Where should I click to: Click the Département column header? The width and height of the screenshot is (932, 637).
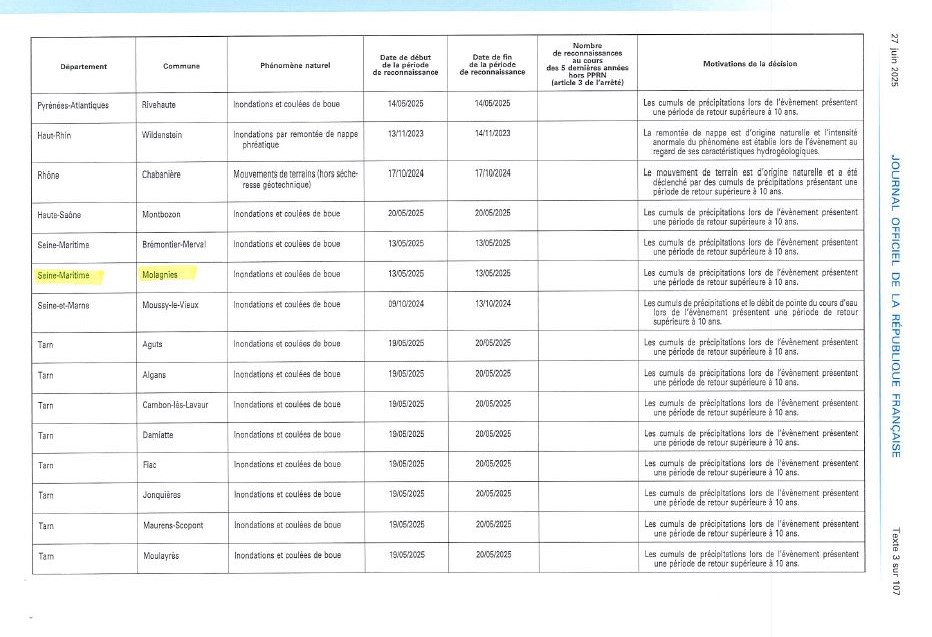click(83, 67)
